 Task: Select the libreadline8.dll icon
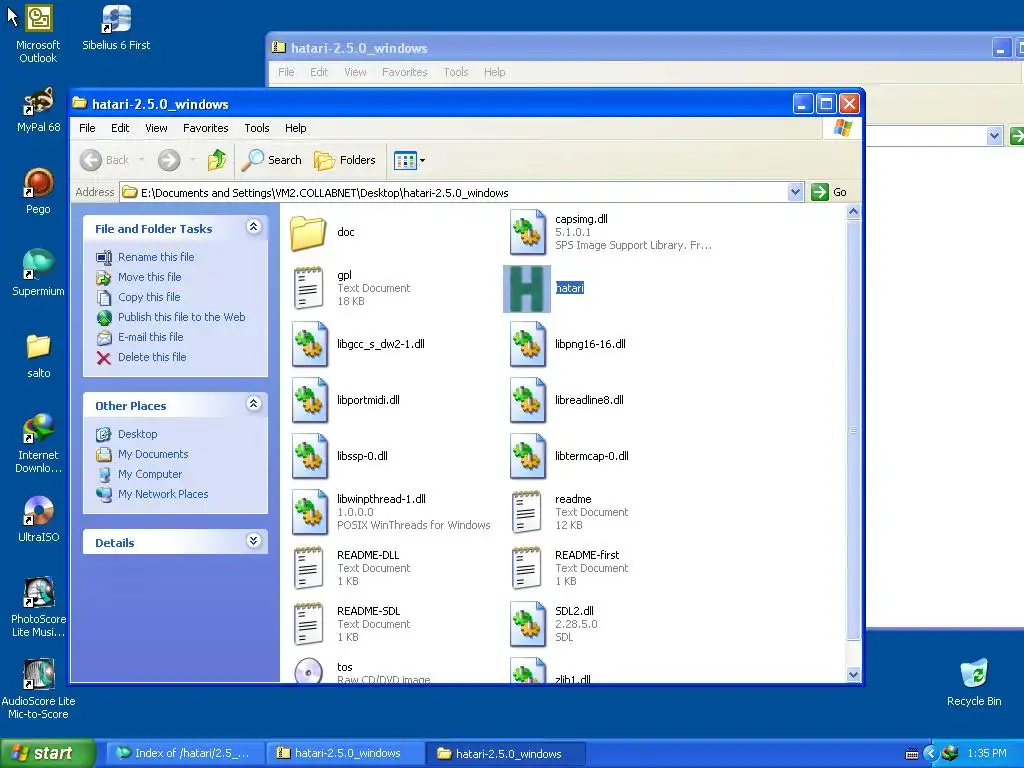coord(527,400)
